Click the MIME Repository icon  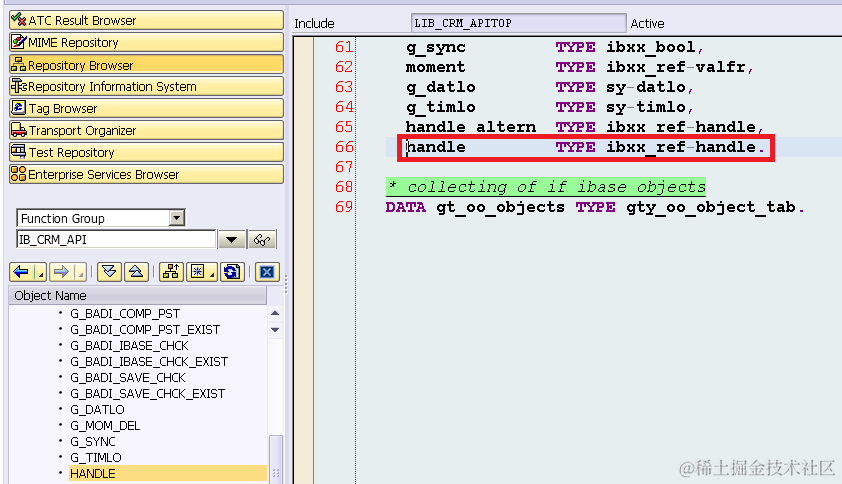19,41
